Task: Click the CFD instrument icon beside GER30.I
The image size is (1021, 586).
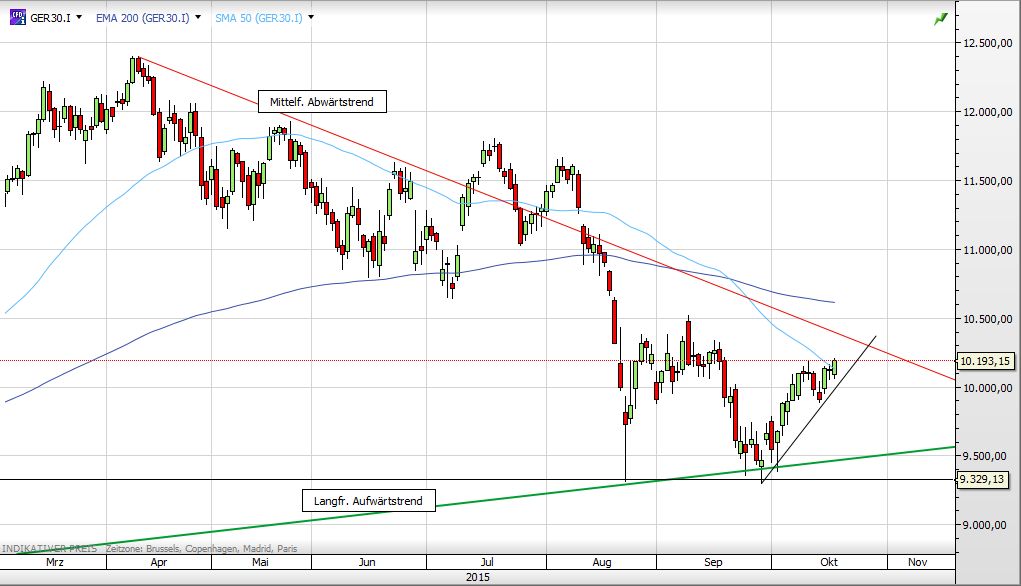Action: coord(18,17)
